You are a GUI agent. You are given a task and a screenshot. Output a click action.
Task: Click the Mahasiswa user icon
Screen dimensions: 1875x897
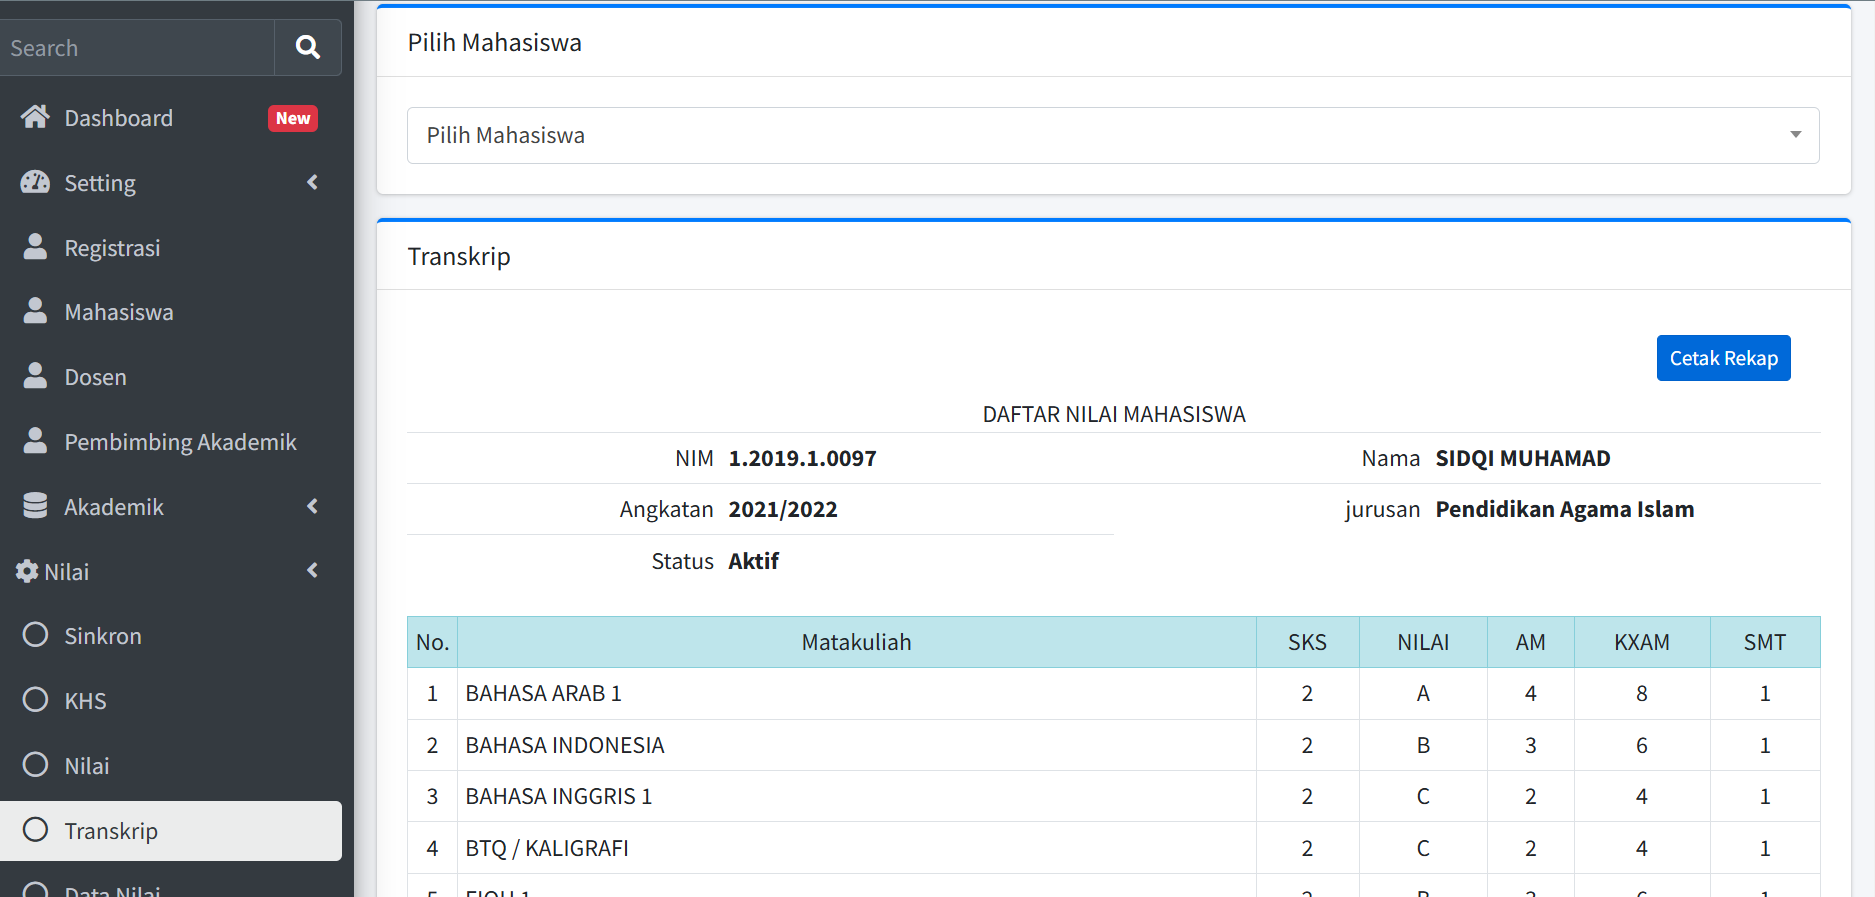pyautogui.click(x=35, y=312)
